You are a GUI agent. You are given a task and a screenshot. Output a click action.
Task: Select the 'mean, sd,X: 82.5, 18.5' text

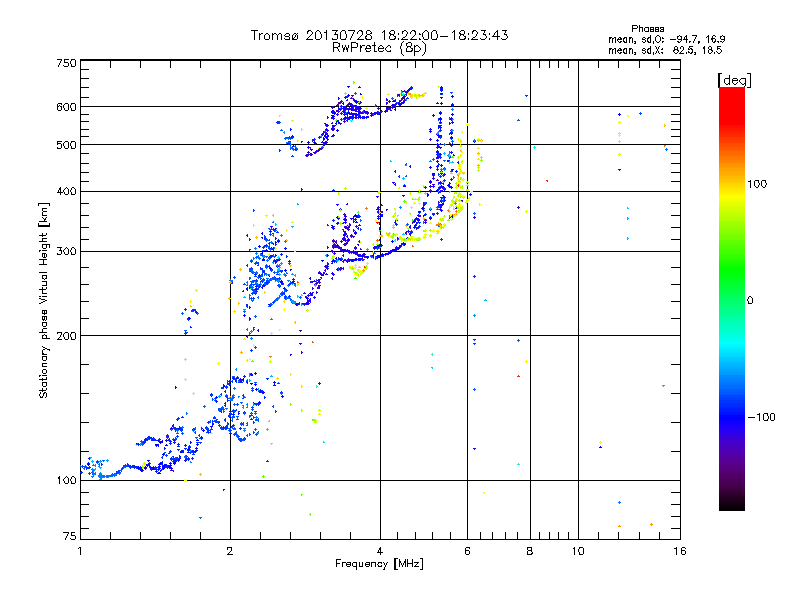click(x=665, y=50)
